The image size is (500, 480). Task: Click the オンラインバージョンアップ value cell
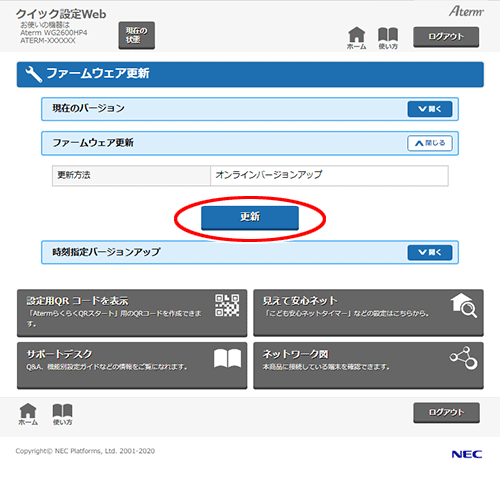pyautogui.click(x=329, y=175)
